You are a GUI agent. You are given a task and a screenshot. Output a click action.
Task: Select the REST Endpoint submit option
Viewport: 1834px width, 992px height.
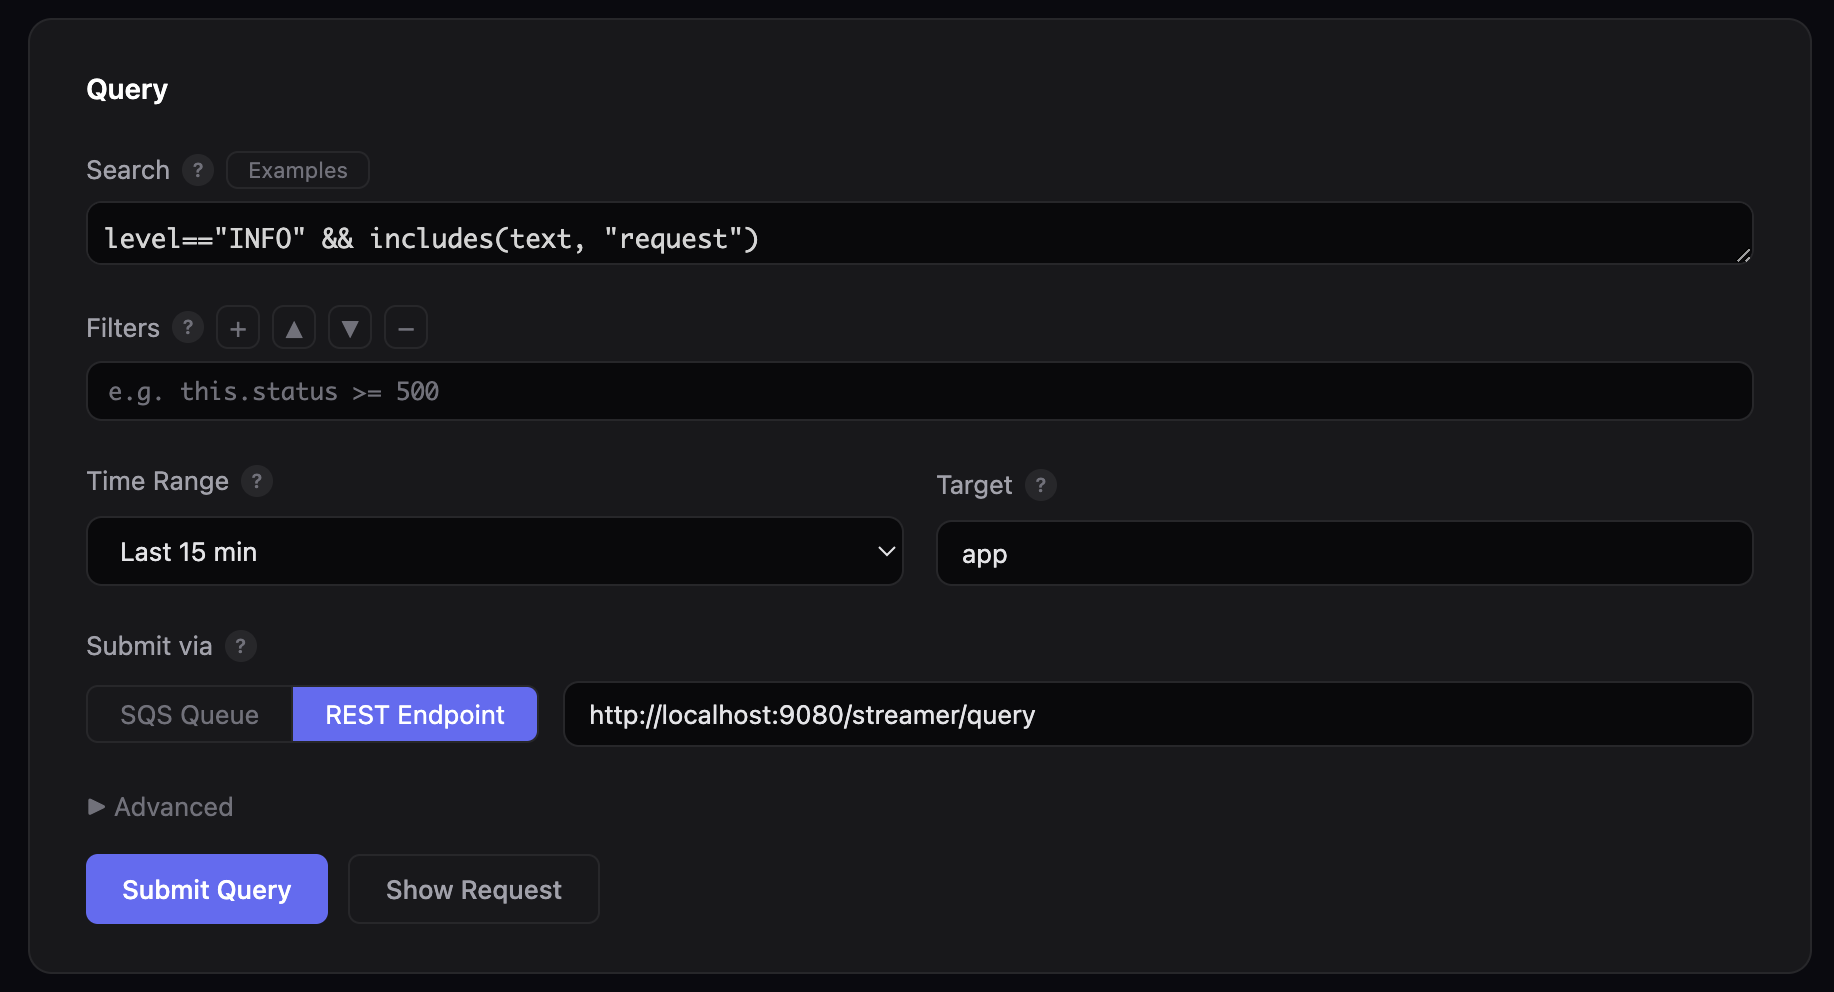point(415,715)
